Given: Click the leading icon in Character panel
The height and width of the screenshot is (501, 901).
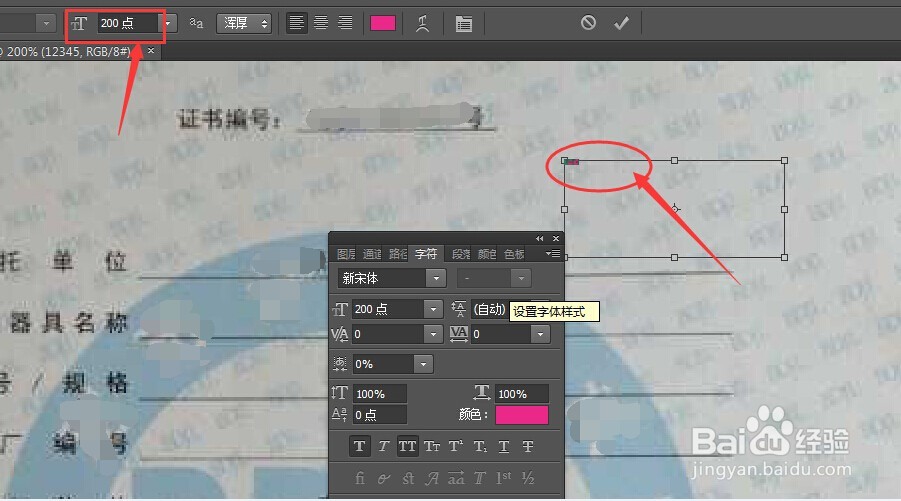Looking at the screenshot, I should [x=459, y=309].
